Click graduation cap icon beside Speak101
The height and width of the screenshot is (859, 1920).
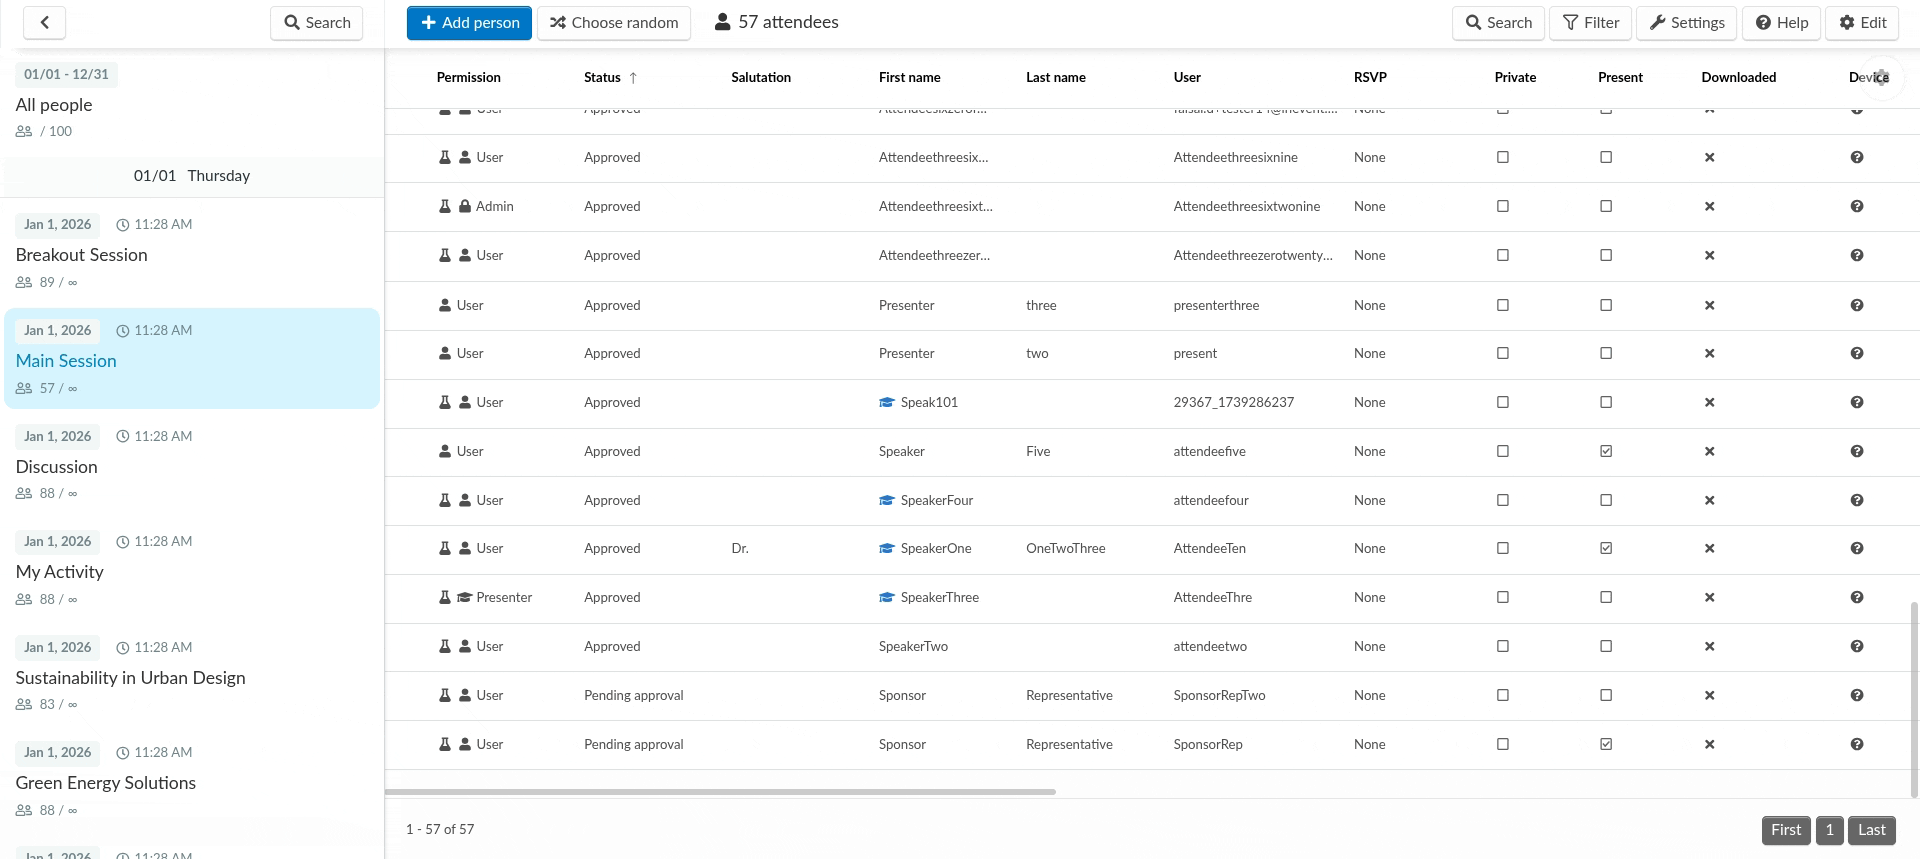[x=886, y=402]
